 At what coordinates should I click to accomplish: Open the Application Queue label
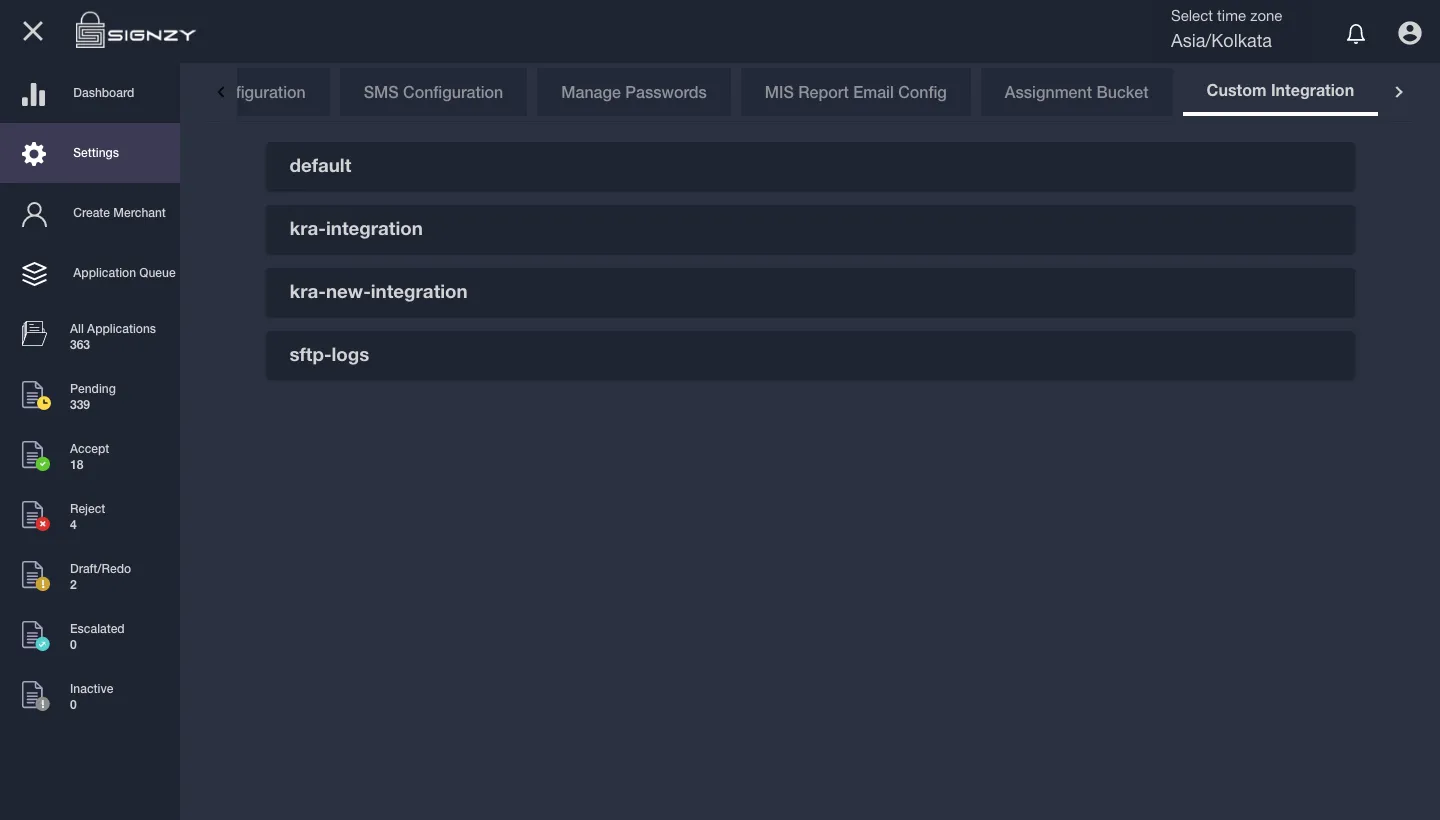coord(124,273)
